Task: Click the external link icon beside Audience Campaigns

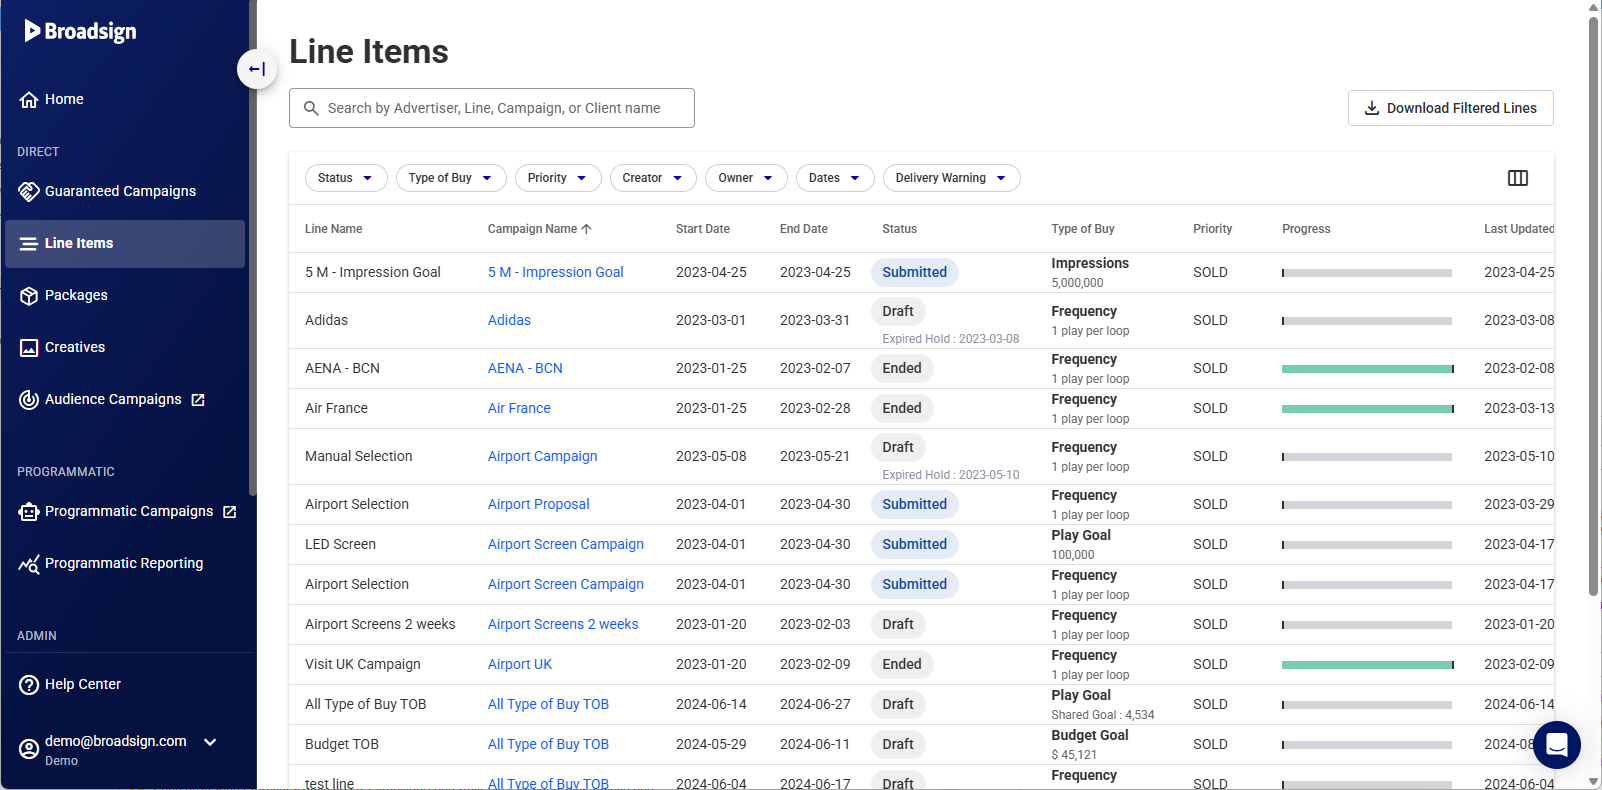Action: click(198, 400)
